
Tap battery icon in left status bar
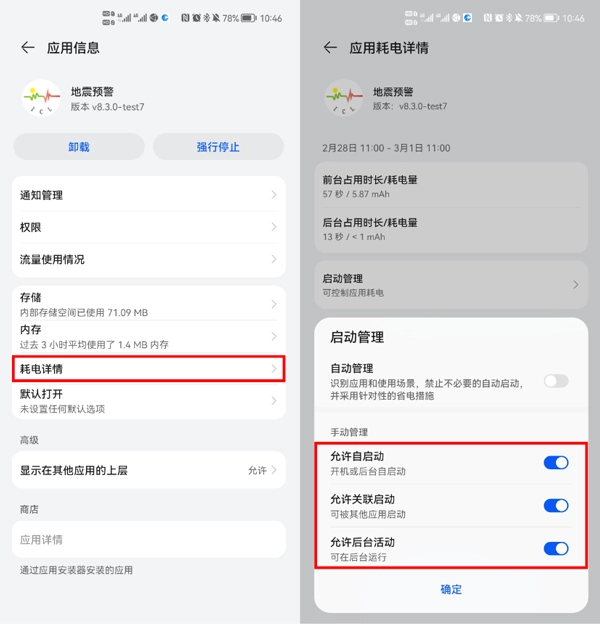(x=249, y=18)
